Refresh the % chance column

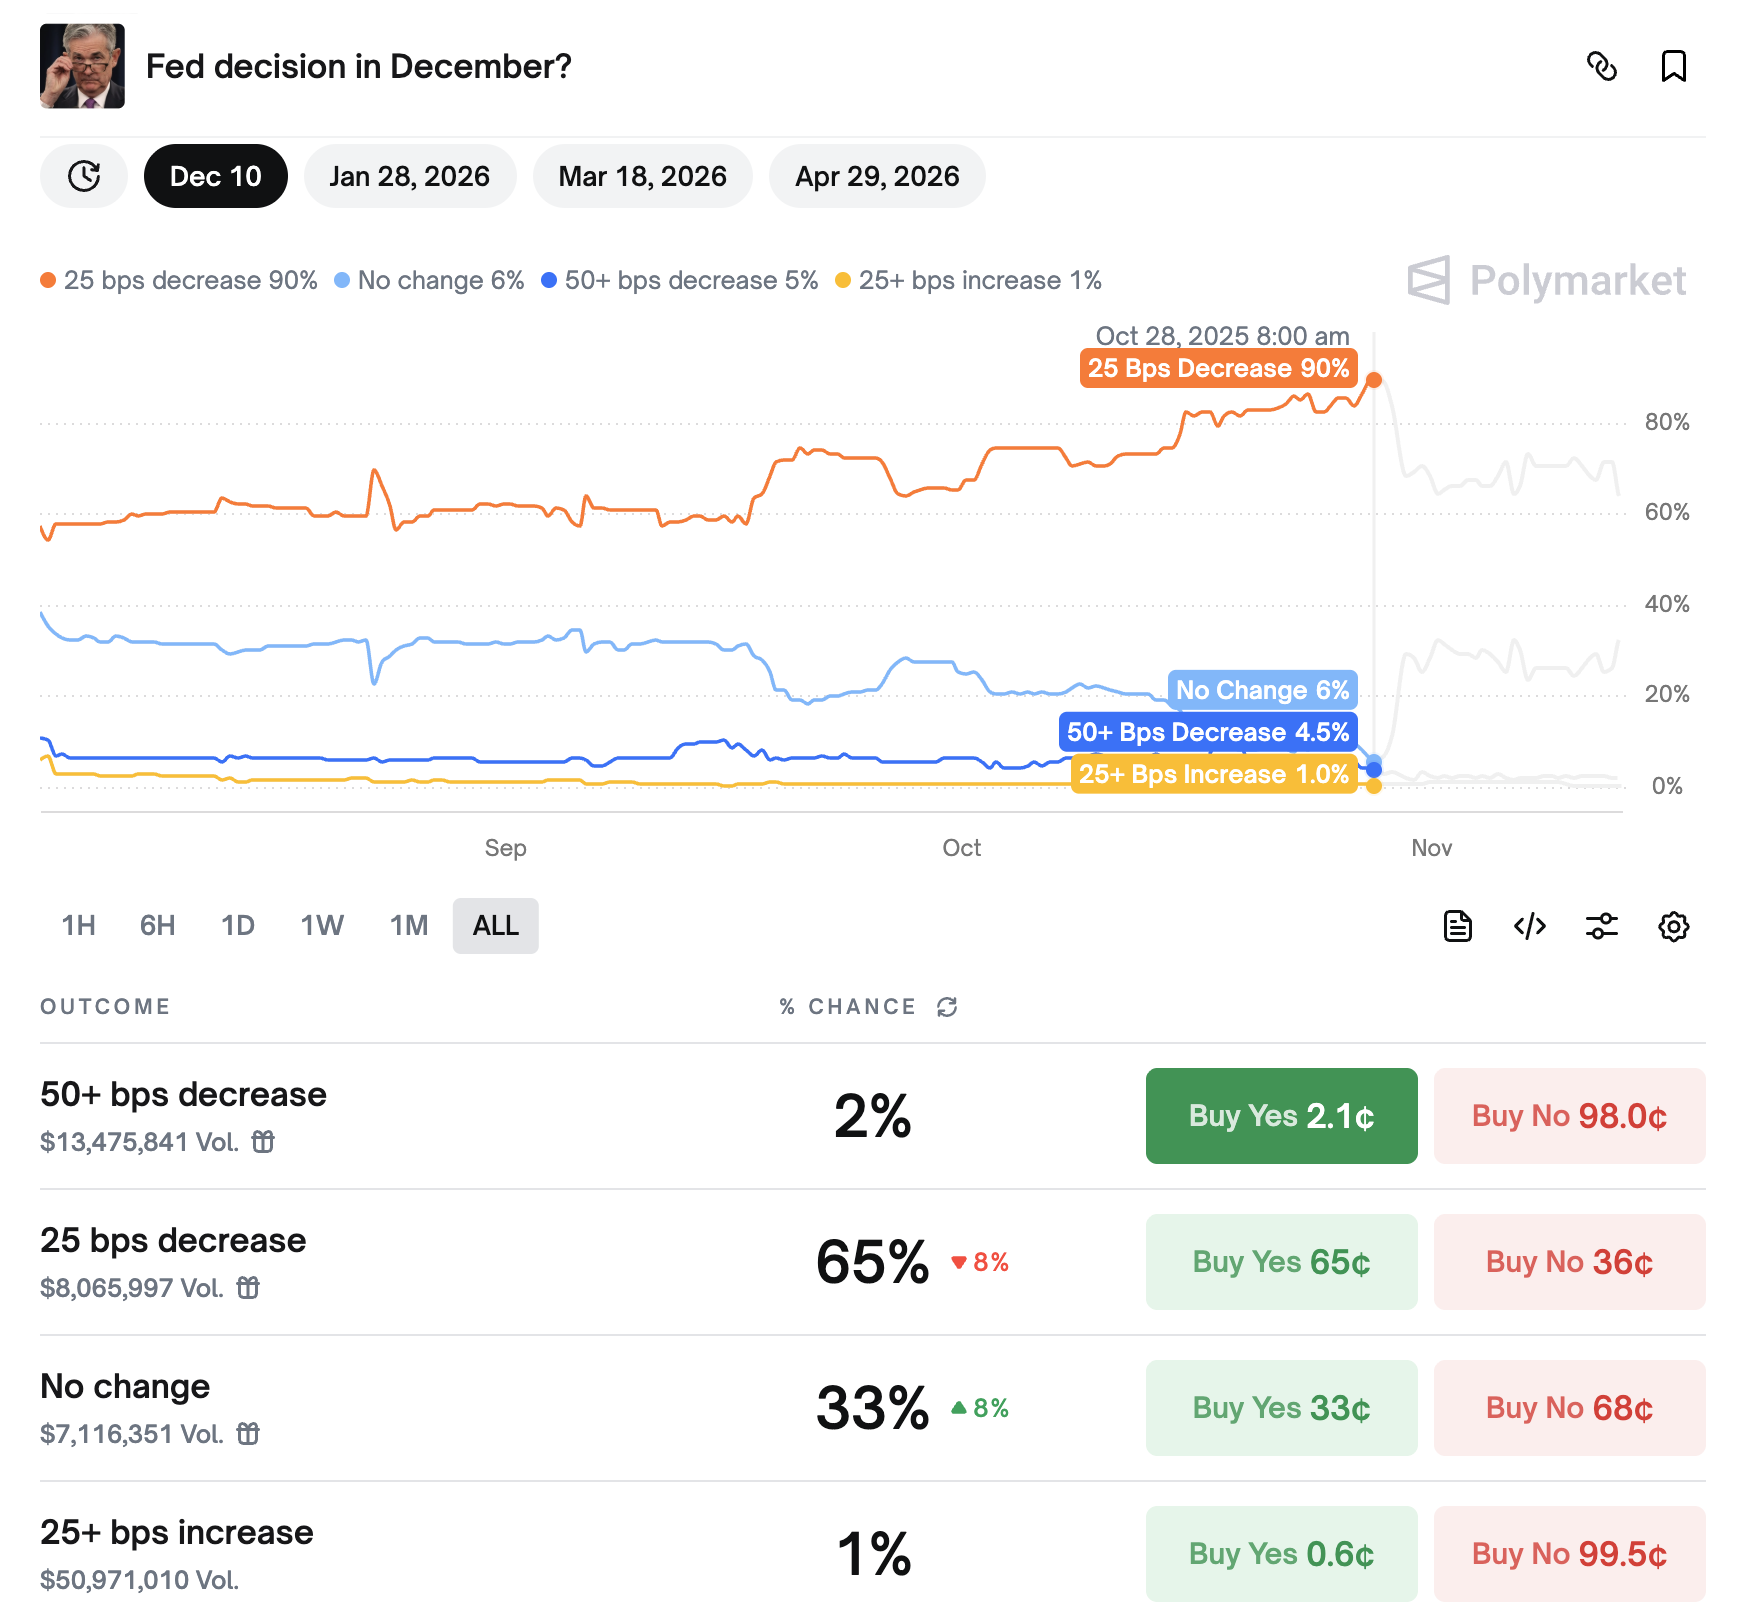[x=947, y=1007]
